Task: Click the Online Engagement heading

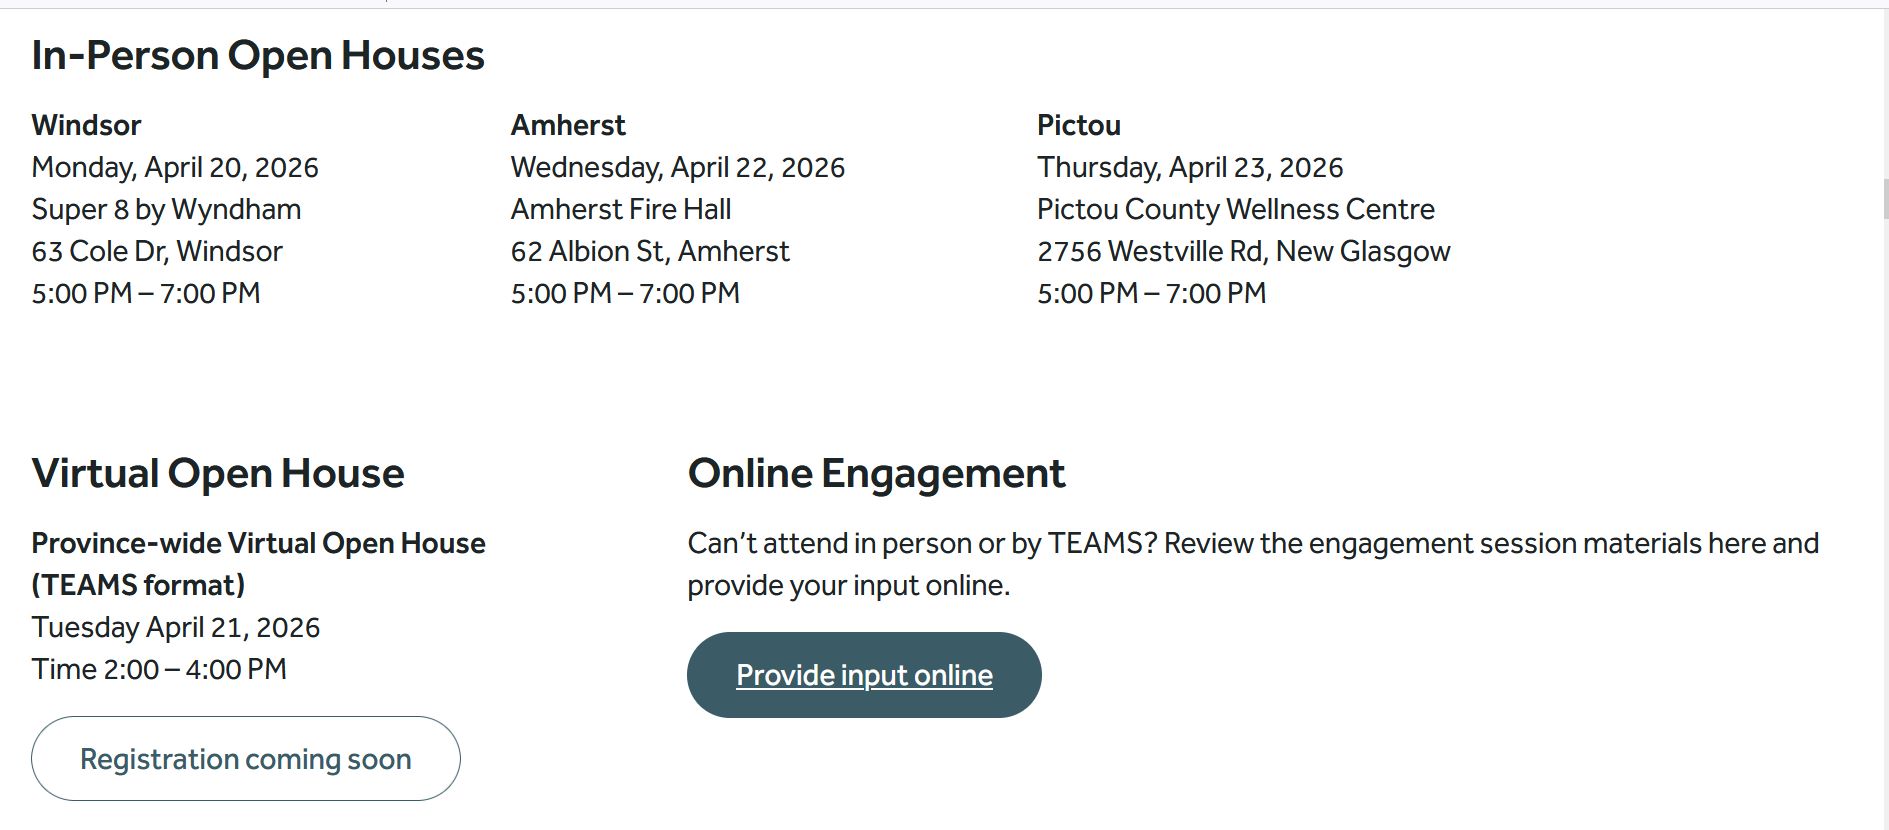Action: pyautogui.click(x=876, y=473)
